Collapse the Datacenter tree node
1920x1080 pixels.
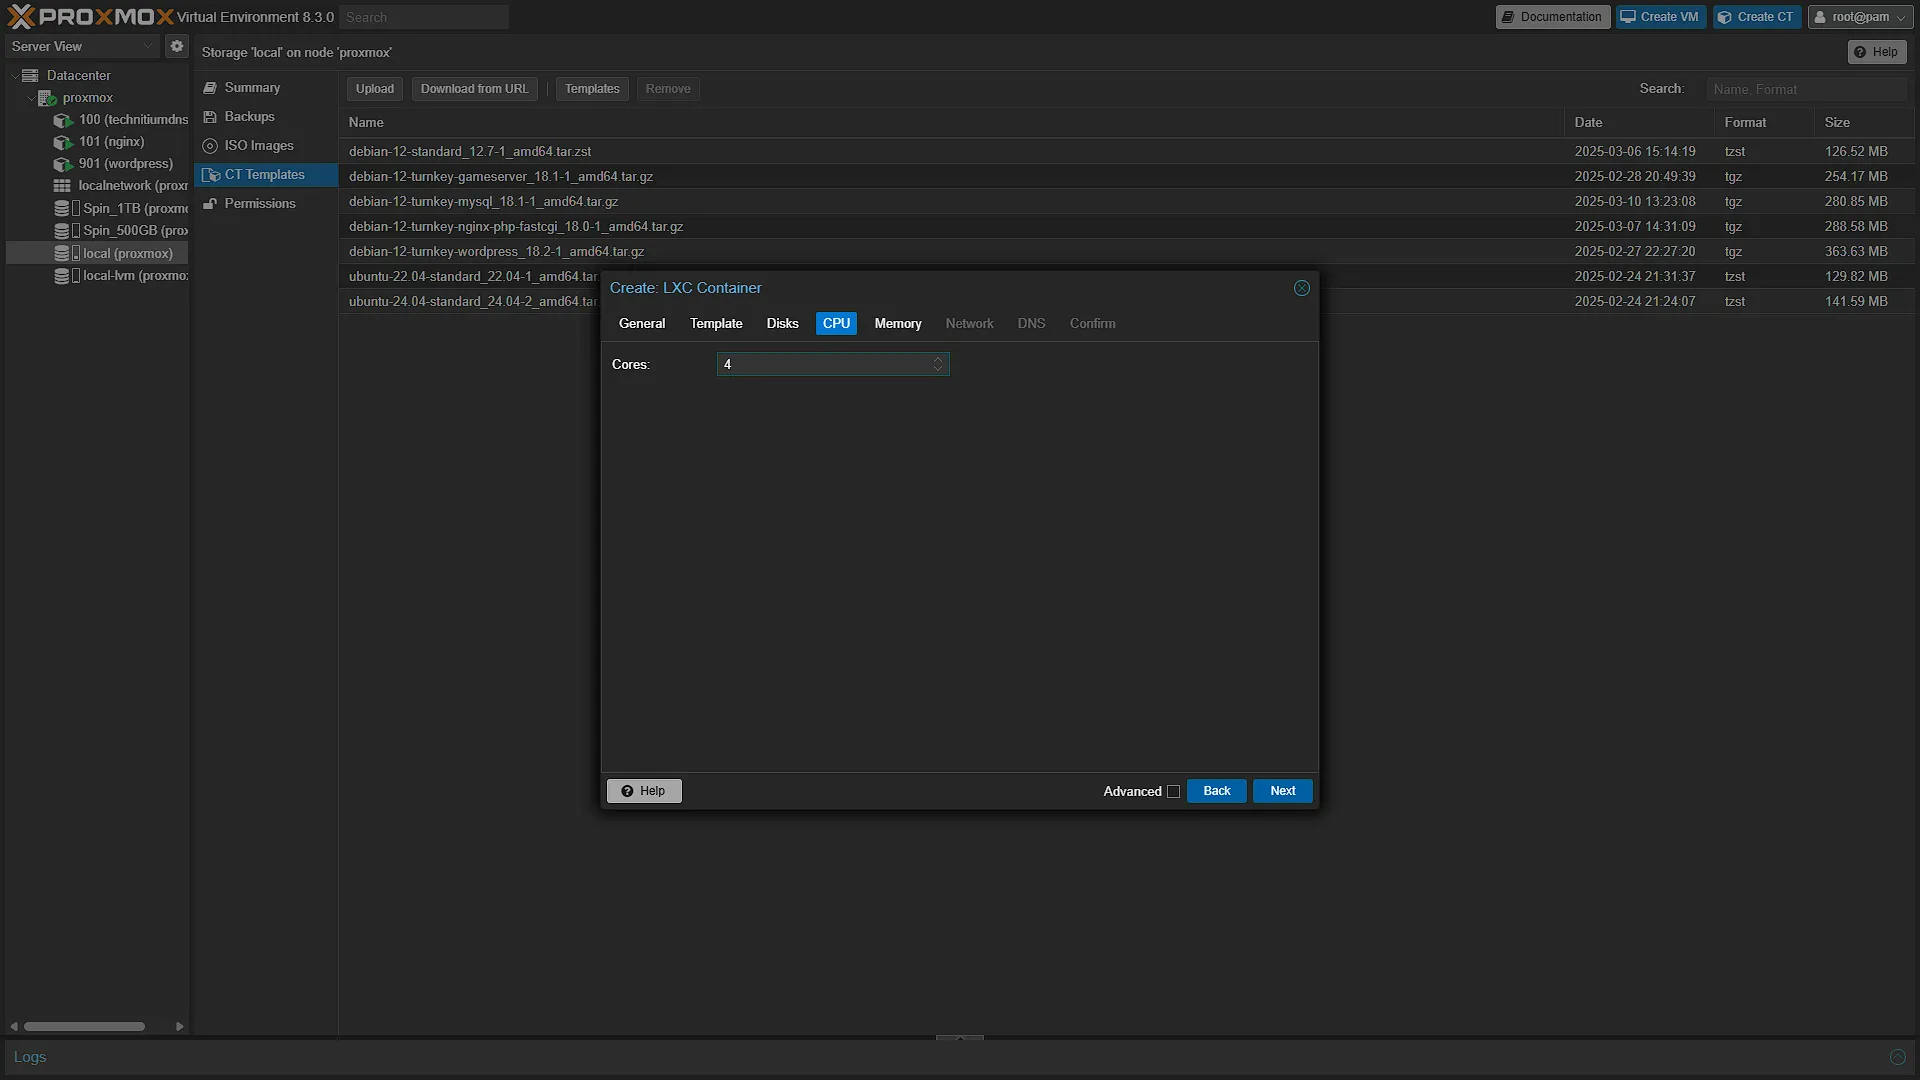pos(14,76)
